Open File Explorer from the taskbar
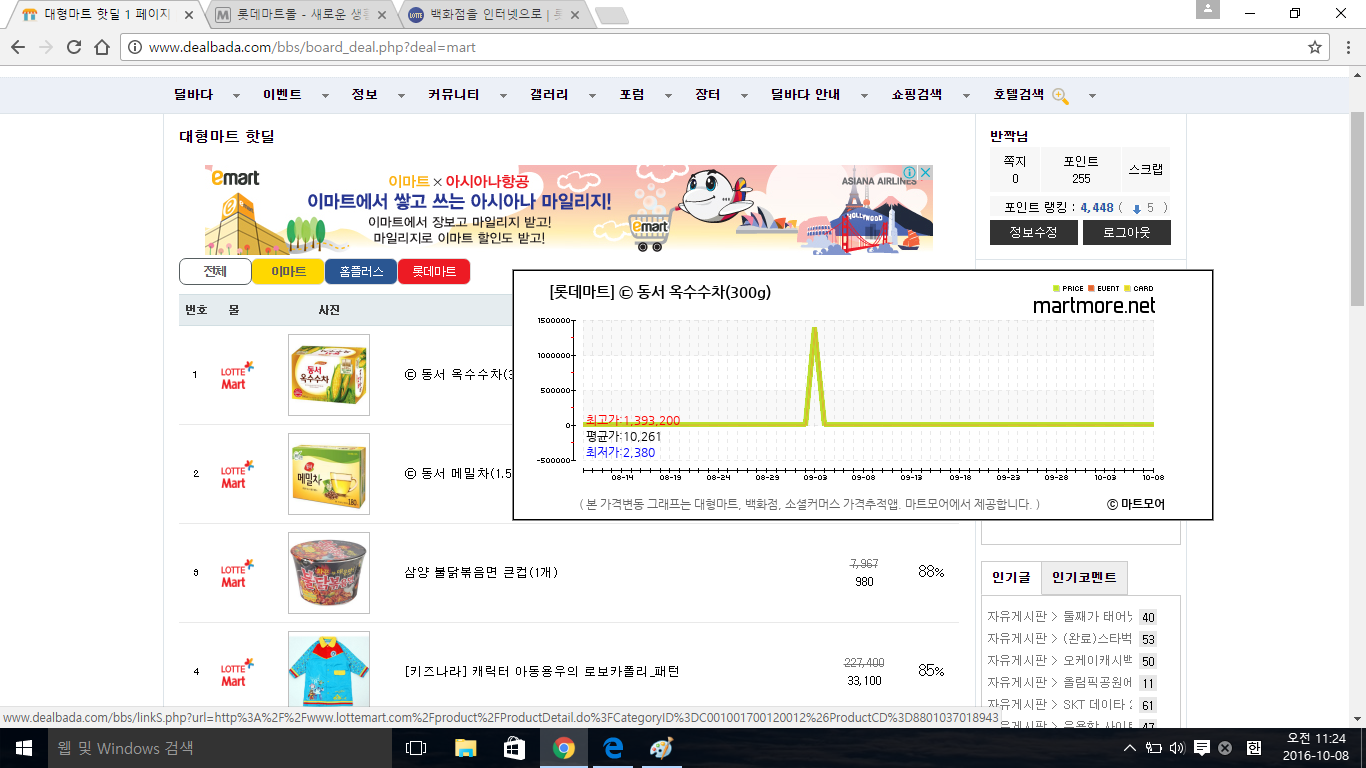The height and width of the screenshot is (768, 1366). [x=466, y=748]
